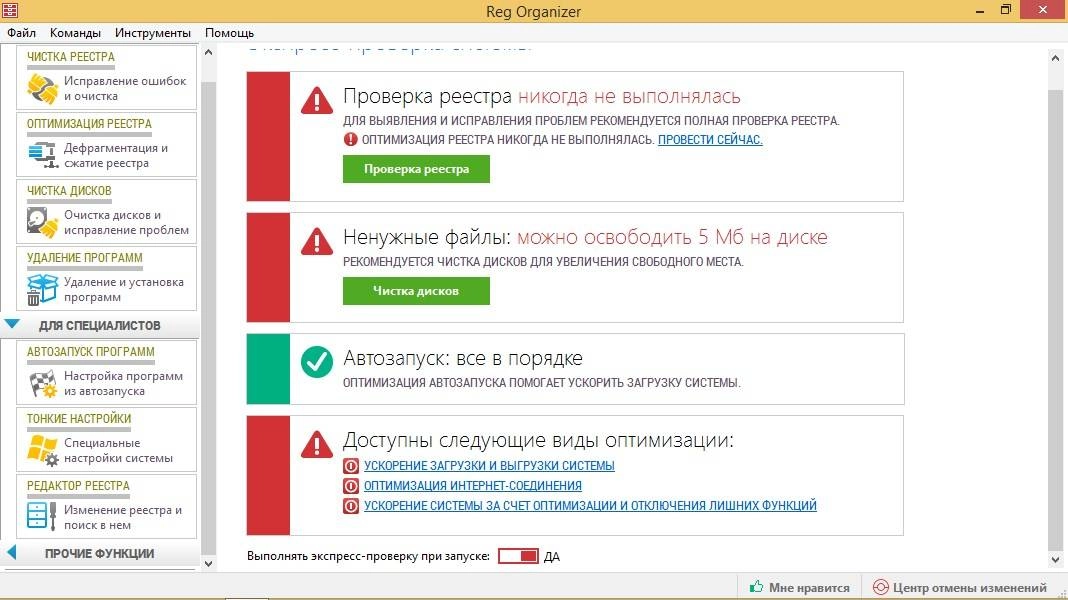Open the Помощь menu
The width and height of the screenshot is (1068, 600).
click(x=230, y=33)
